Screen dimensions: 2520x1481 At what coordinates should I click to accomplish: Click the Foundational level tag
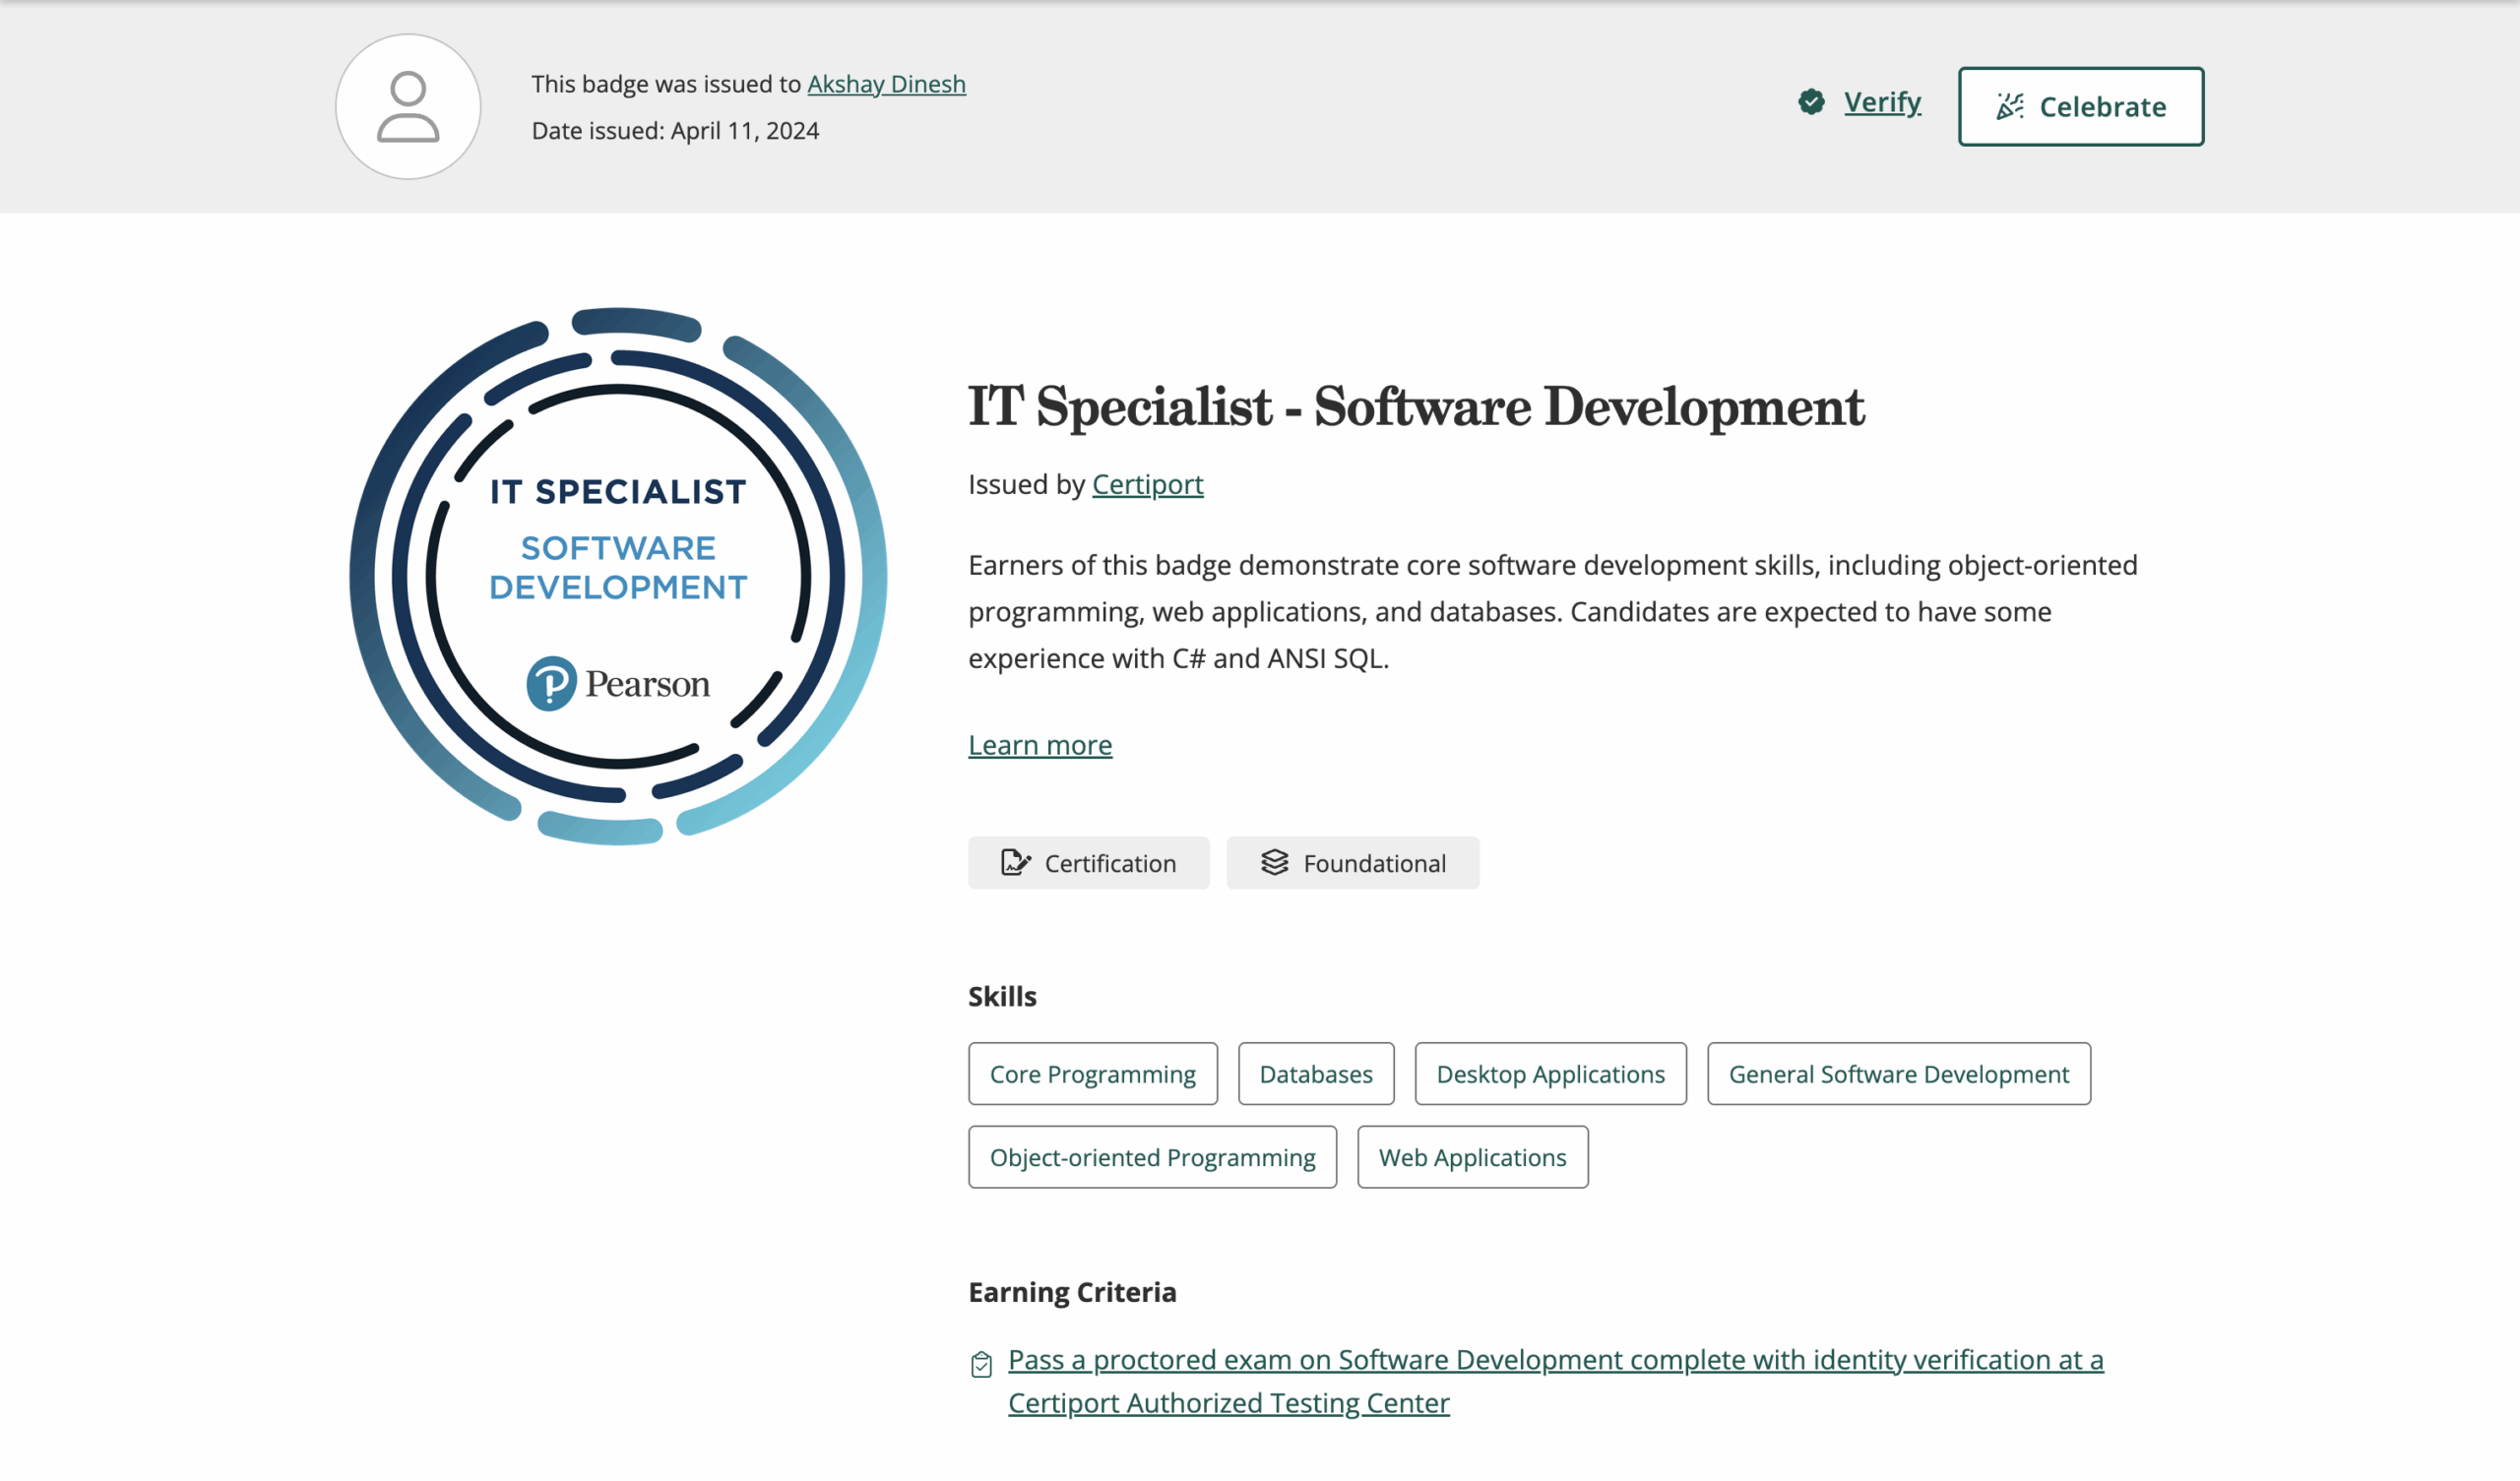1353,863
